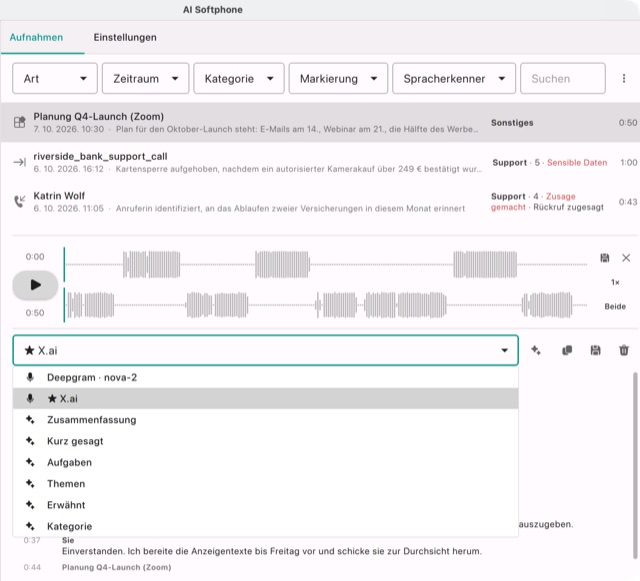
Task: Expand the Zeitraum filter dropdown
Action: (x=145, y=78)
